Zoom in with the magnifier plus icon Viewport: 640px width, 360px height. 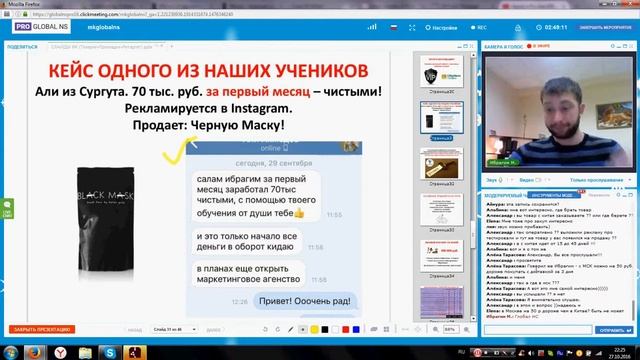pos(467,329)
